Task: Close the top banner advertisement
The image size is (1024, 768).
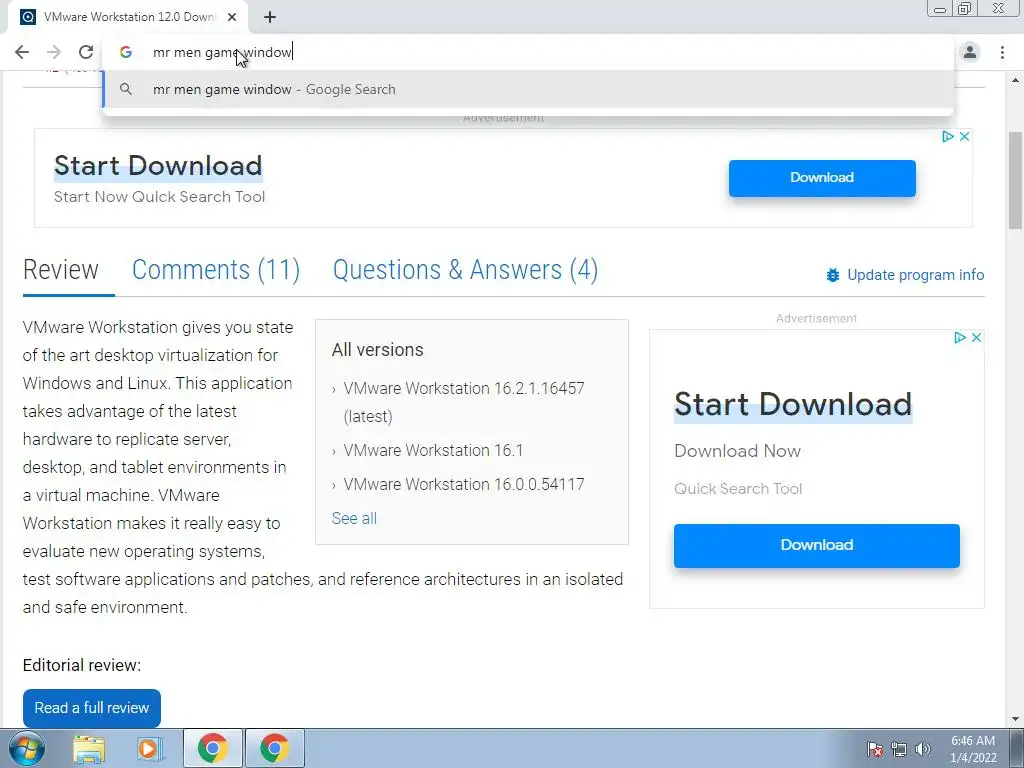Action: pos(964,136)
